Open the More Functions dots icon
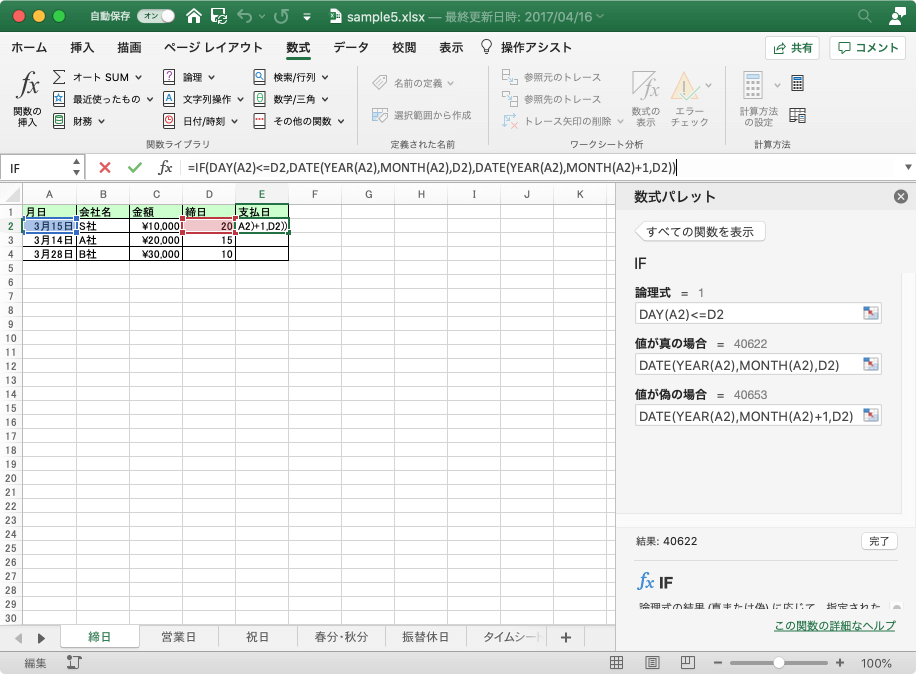This screenshot has height=674, width=916. (x=259, y=121)
